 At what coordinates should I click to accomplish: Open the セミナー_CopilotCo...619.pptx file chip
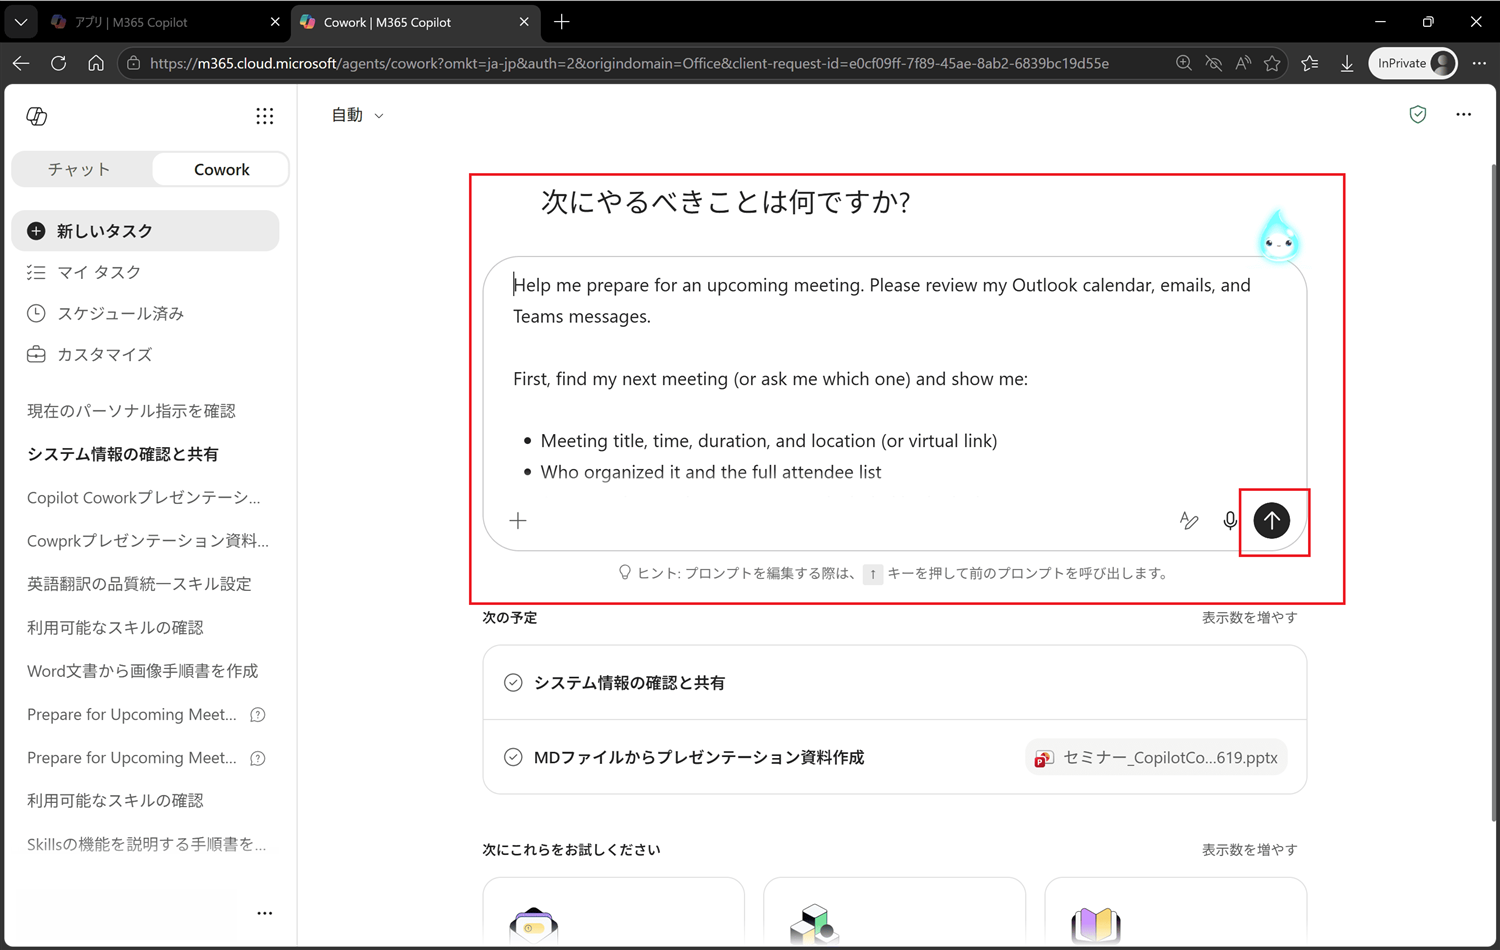pyautogui.click(x=1156, y=757)
